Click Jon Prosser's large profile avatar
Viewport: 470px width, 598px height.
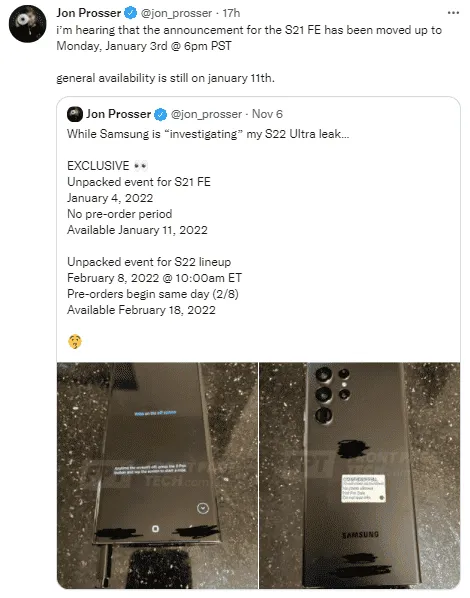pos(27,24)
